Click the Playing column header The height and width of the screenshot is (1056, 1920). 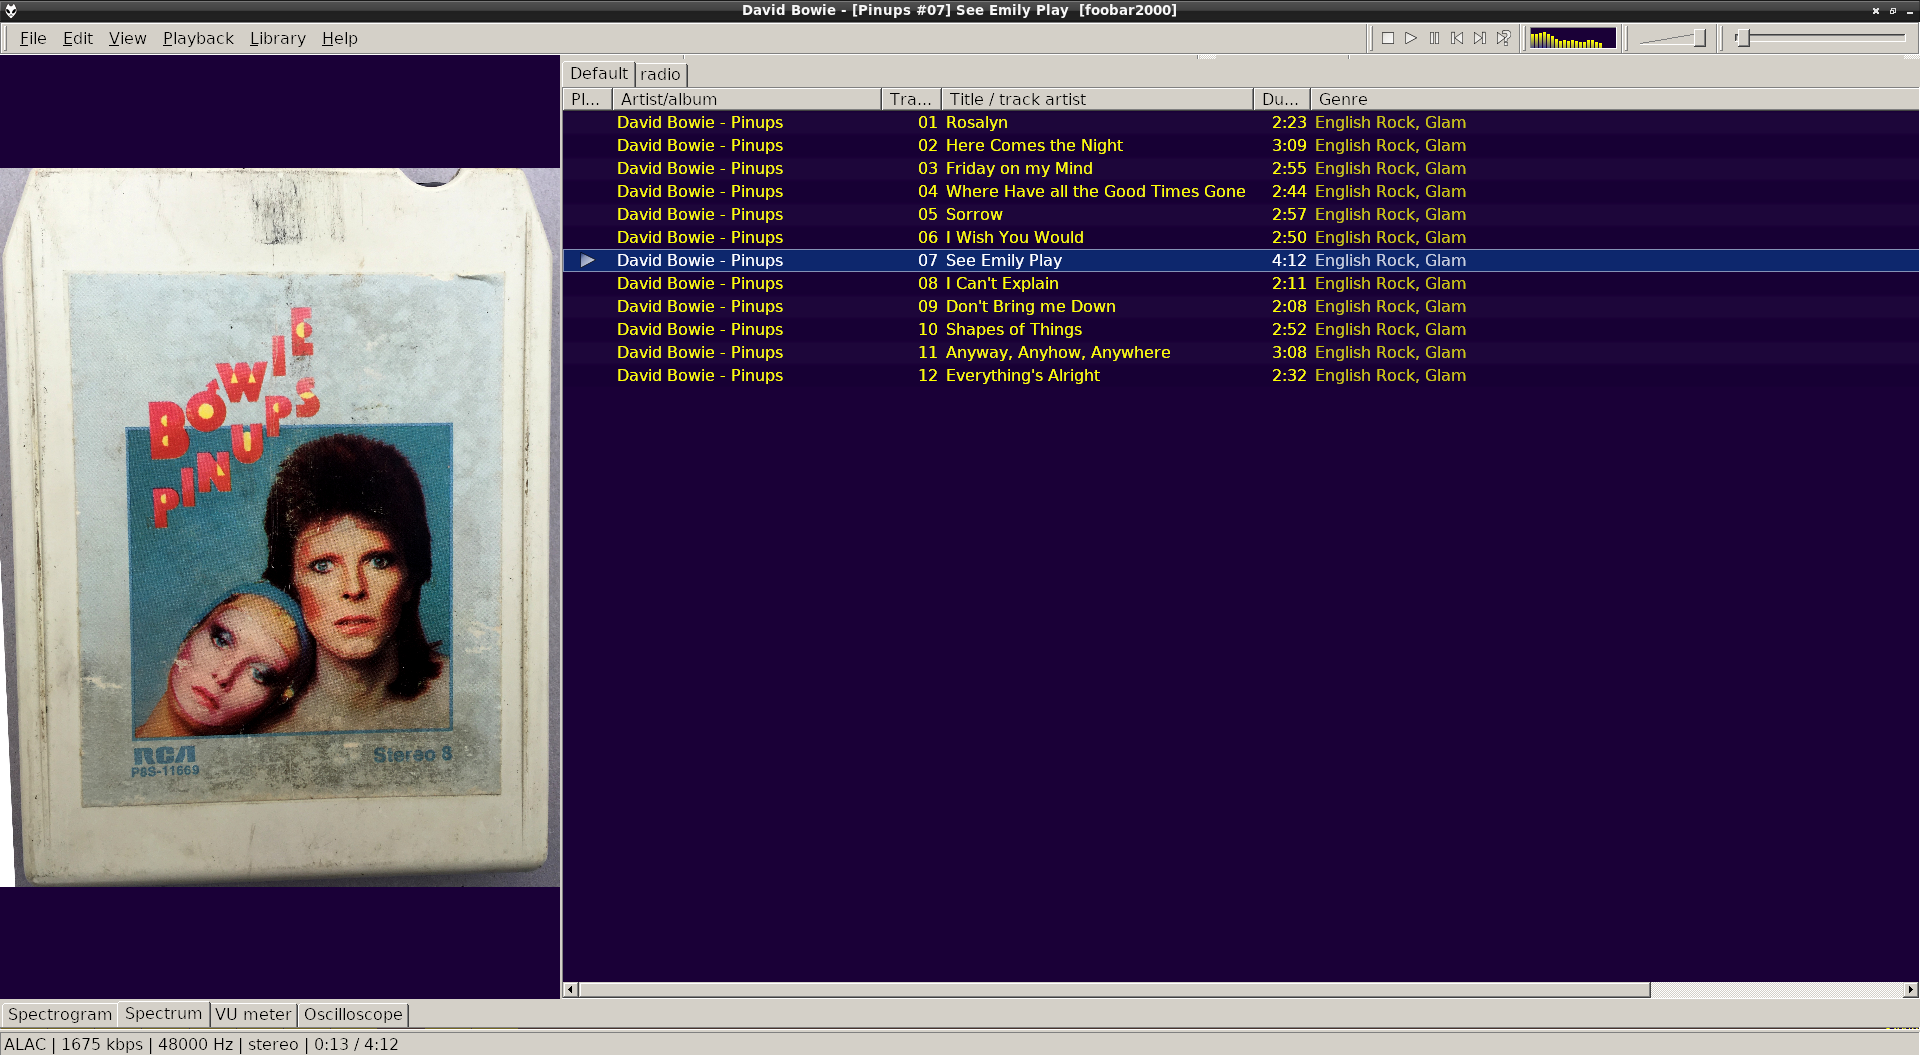tap(587, 99)
